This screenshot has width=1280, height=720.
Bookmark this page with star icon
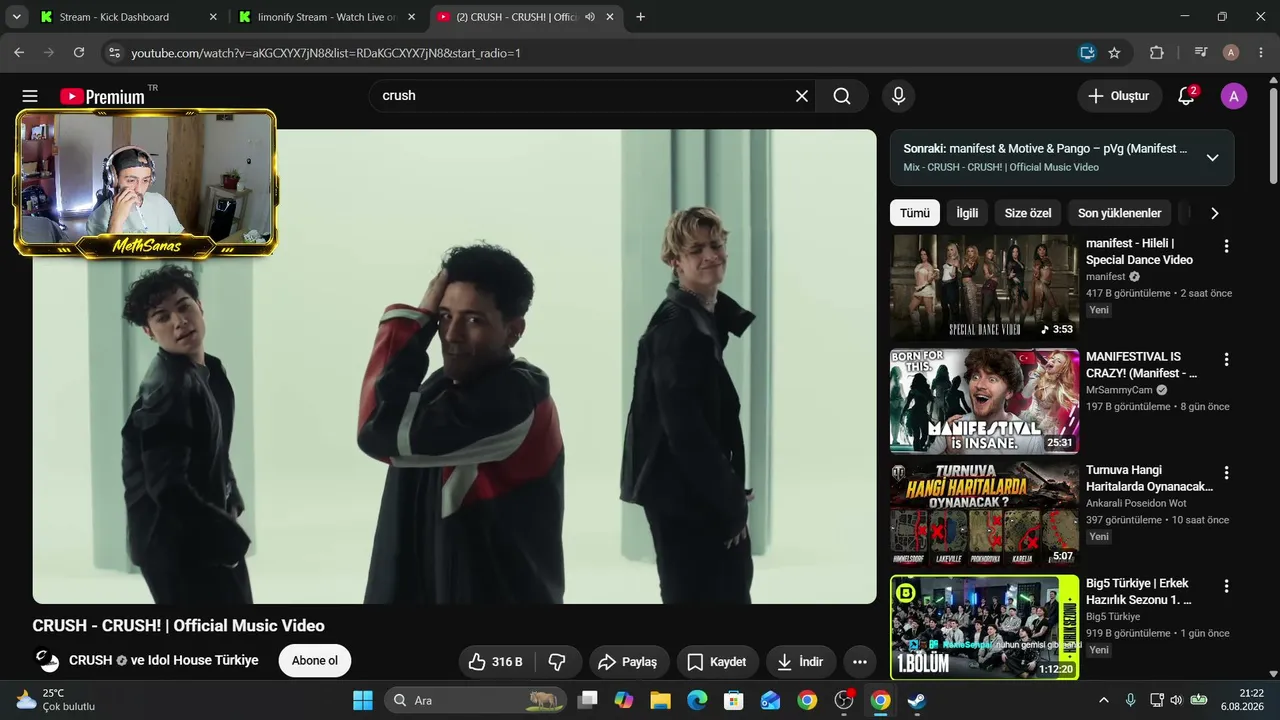tap(1114, 53)
